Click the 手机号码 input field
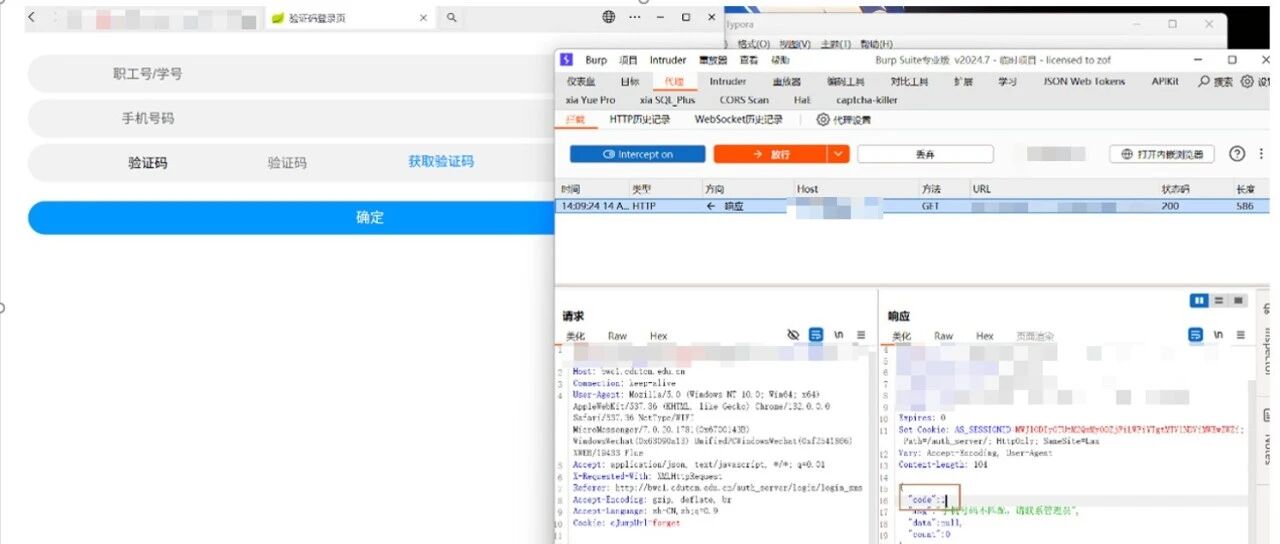1280x544 pixels. coord(290,118)
